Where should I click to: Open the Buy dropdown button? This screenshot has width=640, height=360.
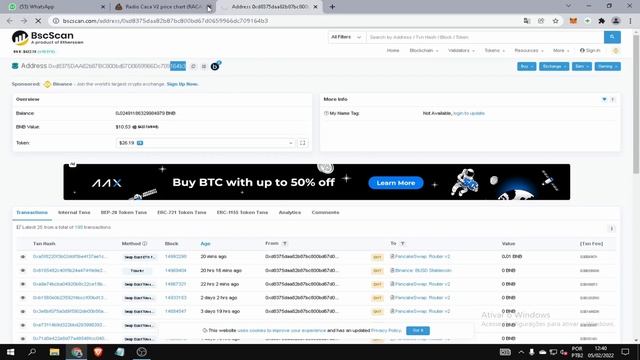[x=527, y=66]
